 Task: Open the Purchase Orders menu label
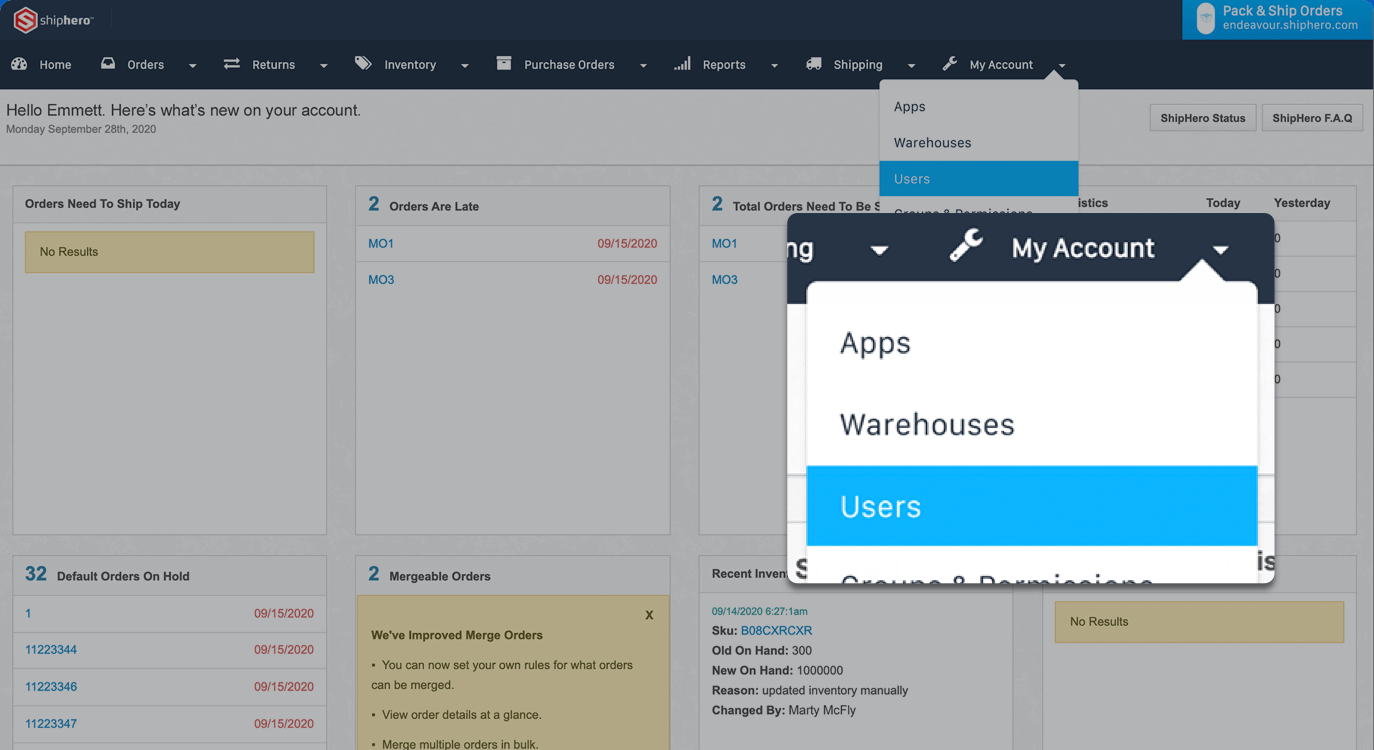569,65
